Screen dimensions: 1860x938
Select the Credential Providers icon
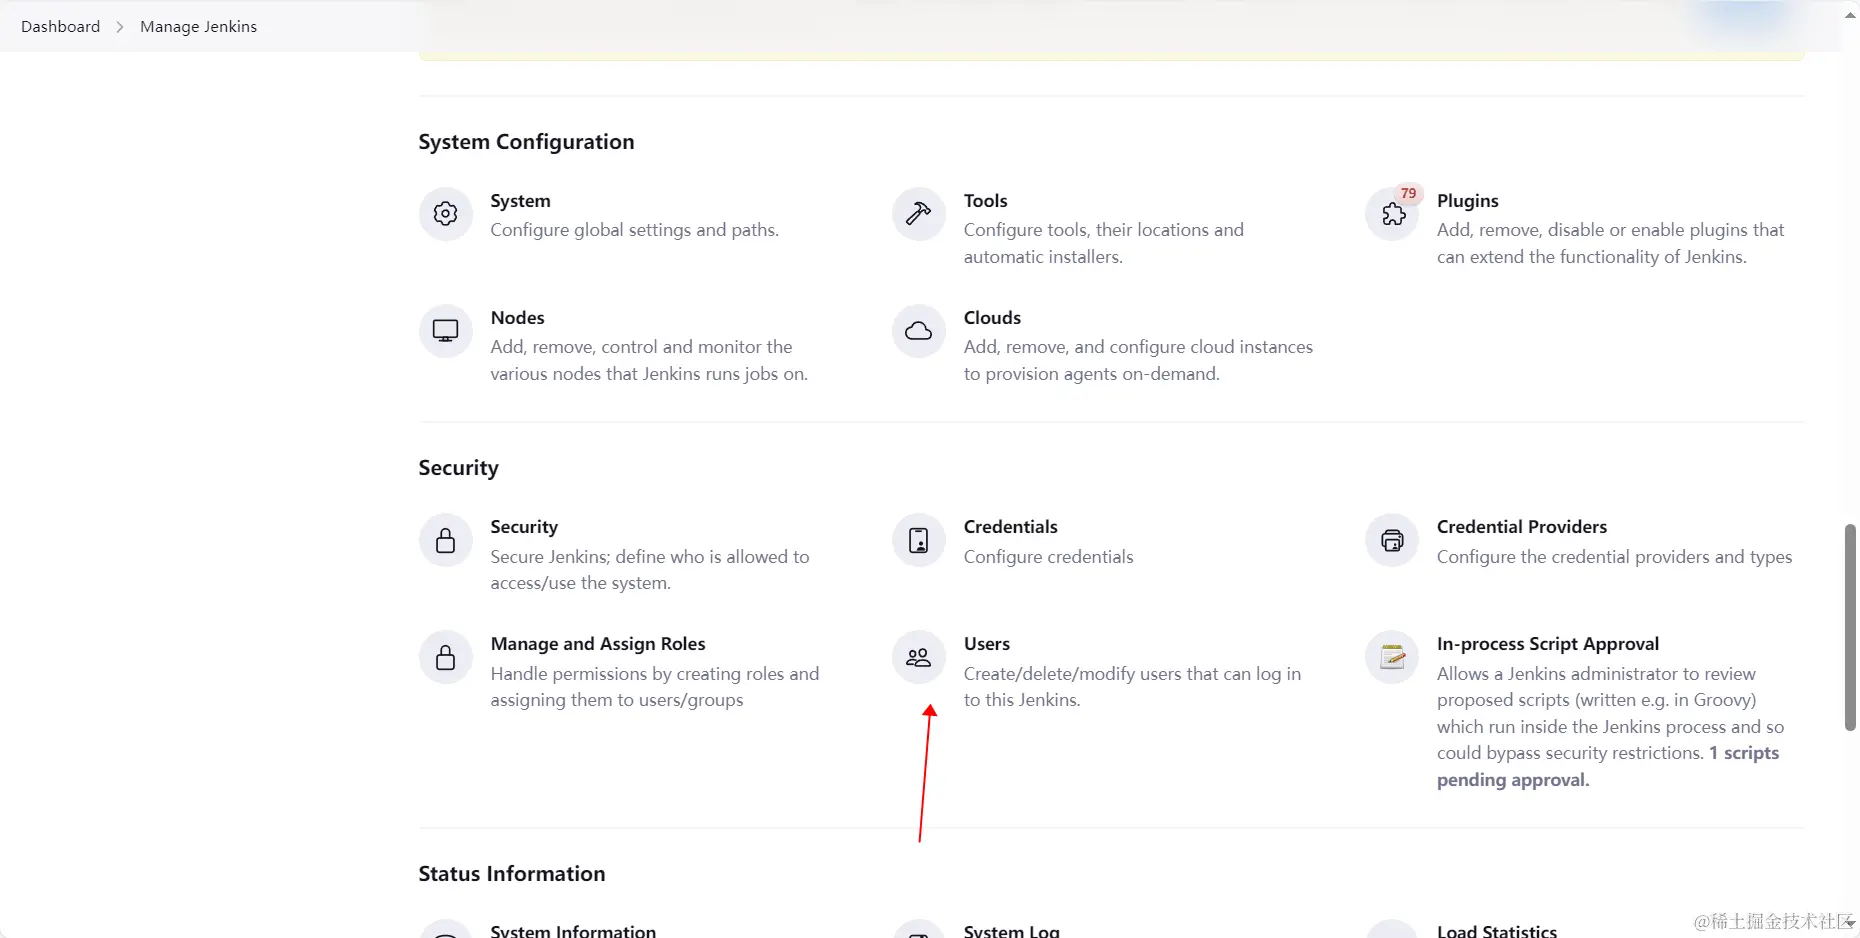[1392, 541]
